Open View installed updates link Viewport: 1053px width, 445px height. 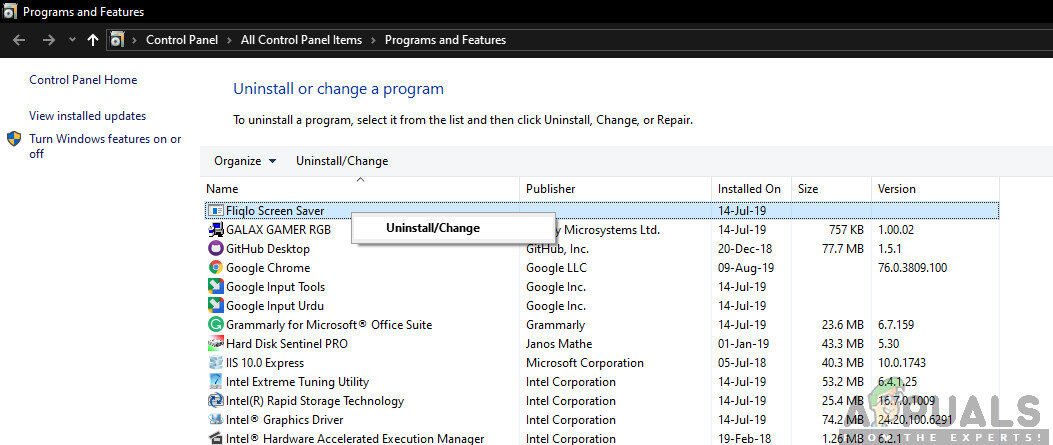87,116
